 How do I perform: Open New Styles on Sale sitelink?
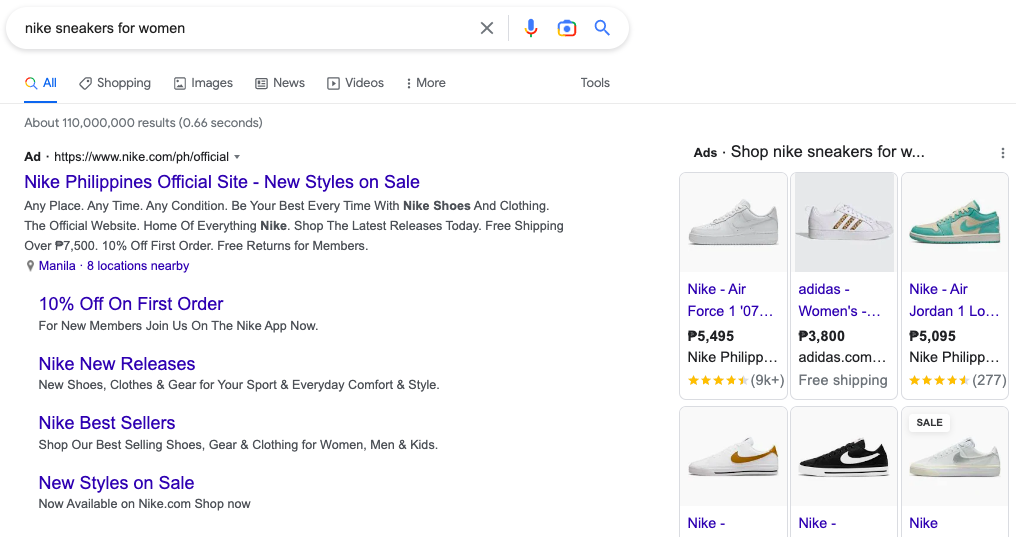click(116, 483)
